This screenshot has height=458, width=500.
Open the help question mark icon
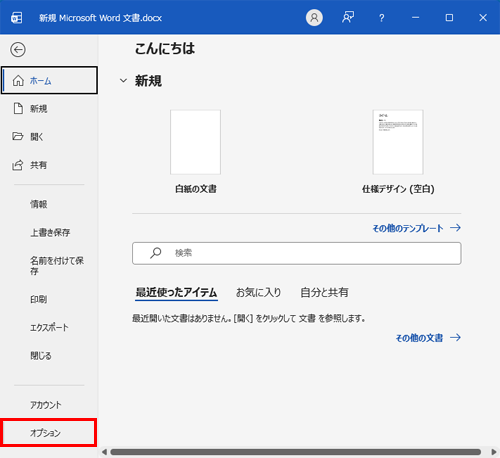[382, 18]
